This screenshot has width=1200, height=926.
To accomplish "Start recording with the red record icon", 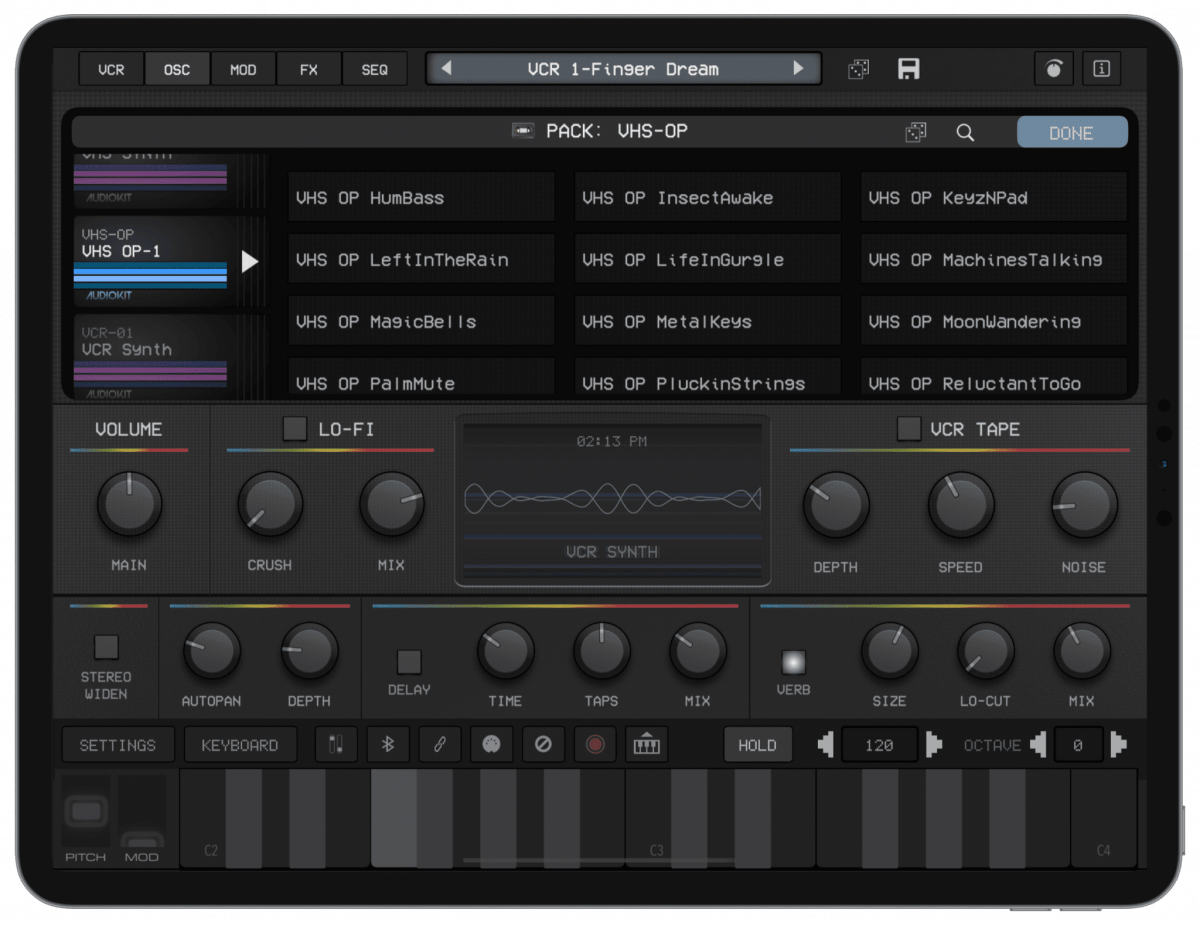I will (x=595, y=745).
